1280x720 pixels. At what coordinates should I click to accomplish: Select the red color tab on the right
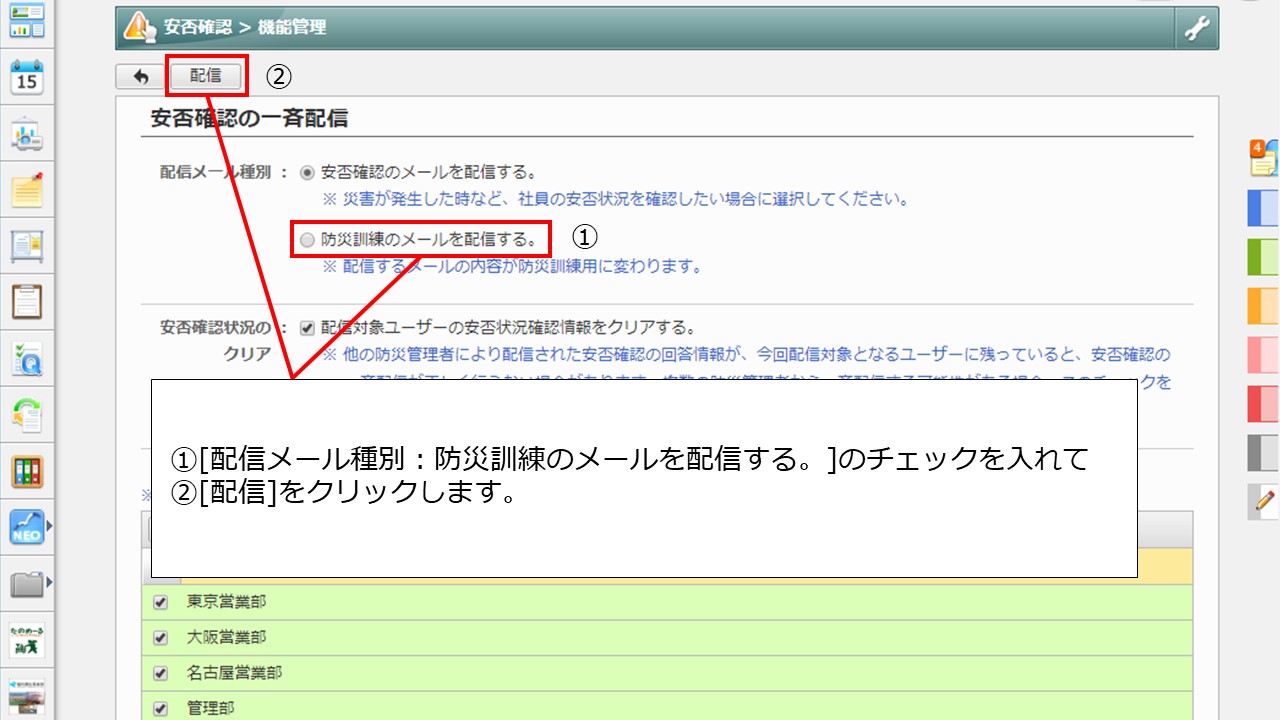[1264, 404]
